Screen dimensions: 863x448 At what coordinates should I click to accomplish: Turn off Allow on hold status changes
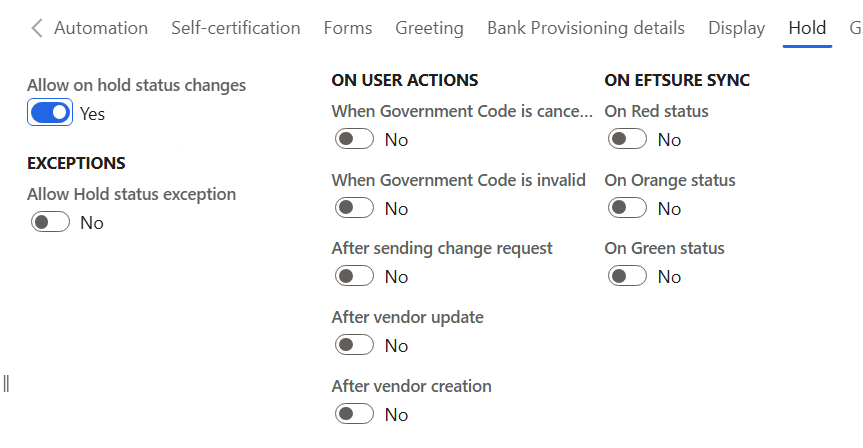click(50, 113)
